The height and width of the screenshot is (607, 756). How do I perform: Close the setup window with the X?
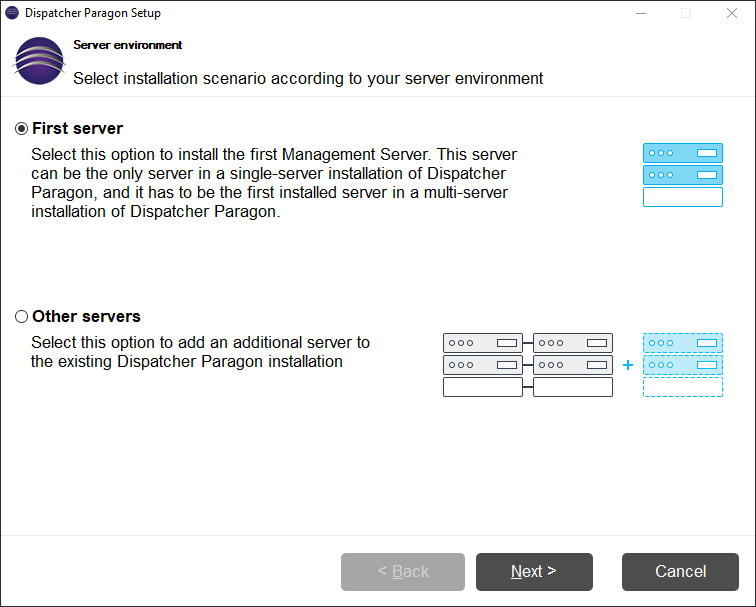pos(732,13)
